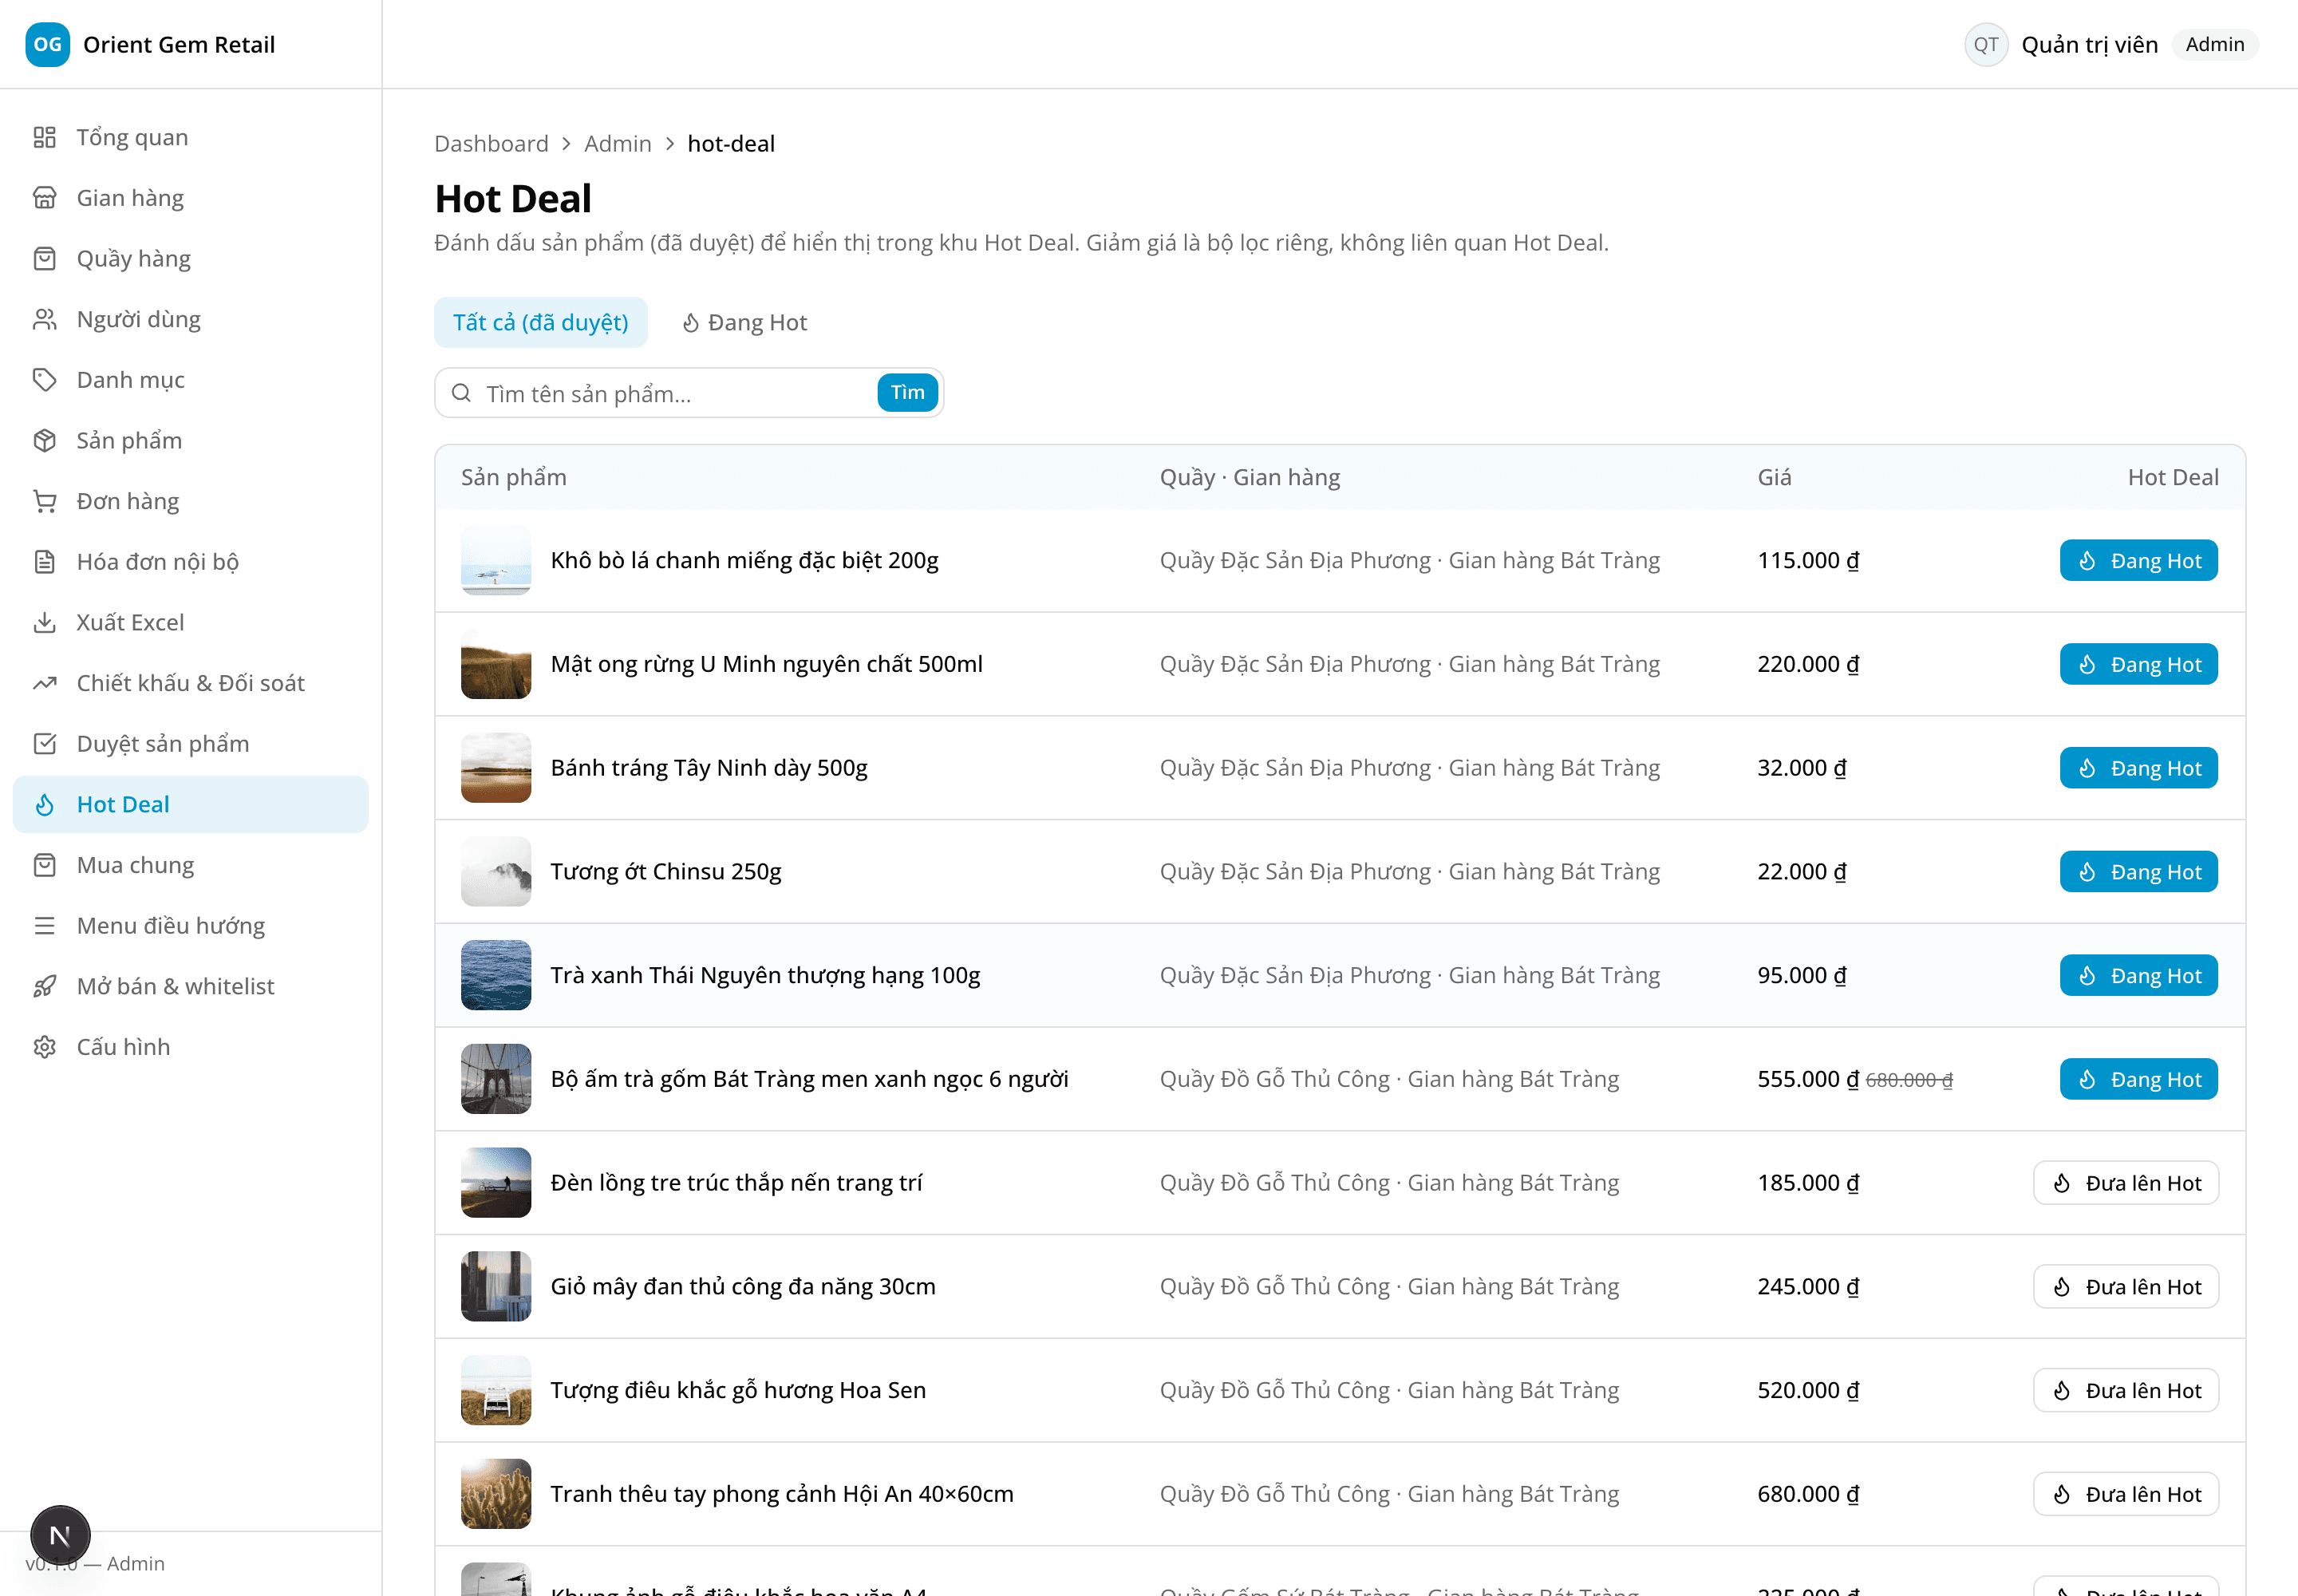
Task: Click the round N badge at bottom left
Action: tap(60, 1535)
